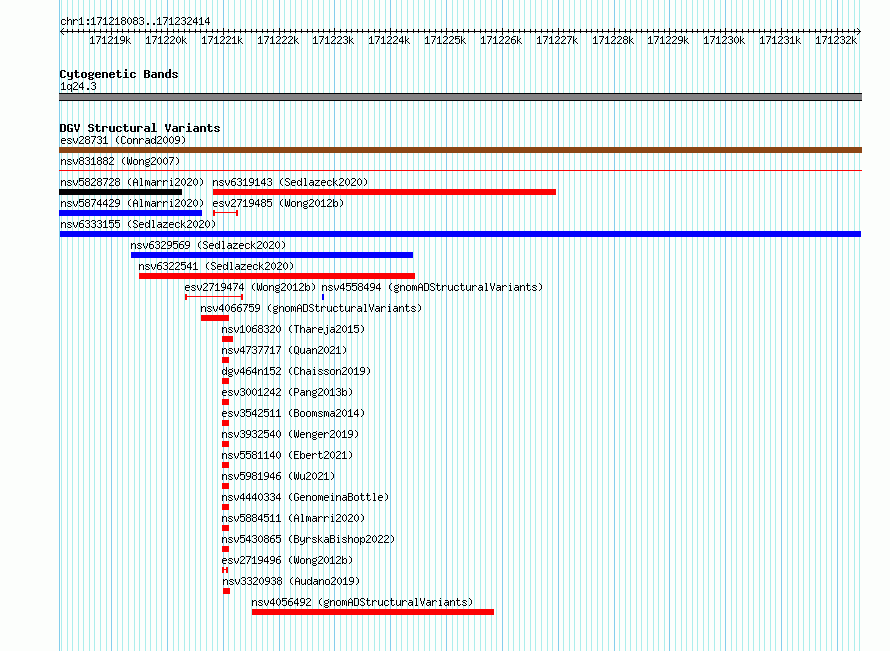The width and height of the screenshot is (890, 651).
Task: Click the nsv5828728 (Almarri2020) label
Action: click(132, 182)
